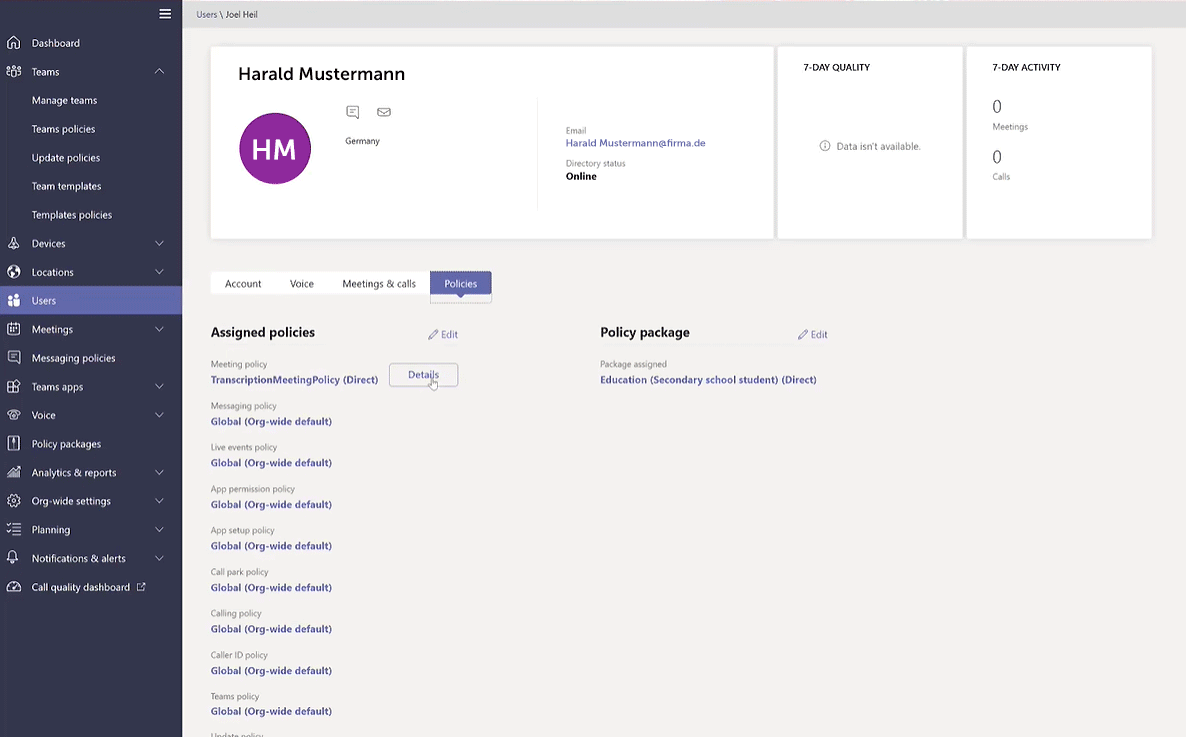The image size is (1186, 737).
Task: Select the Policies tab
Action: tap(461, 284)
